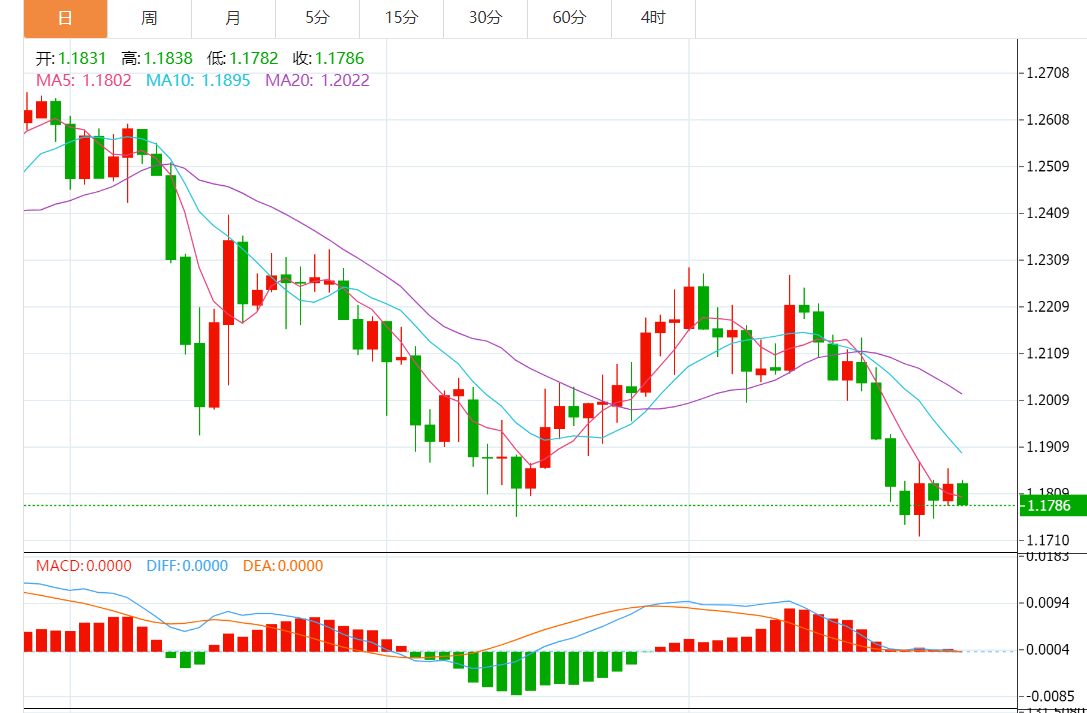Click the 1.2409 price axis label
This screenshot has width=1087, height=713.
pyautogui.click(x=1047, y=213)
